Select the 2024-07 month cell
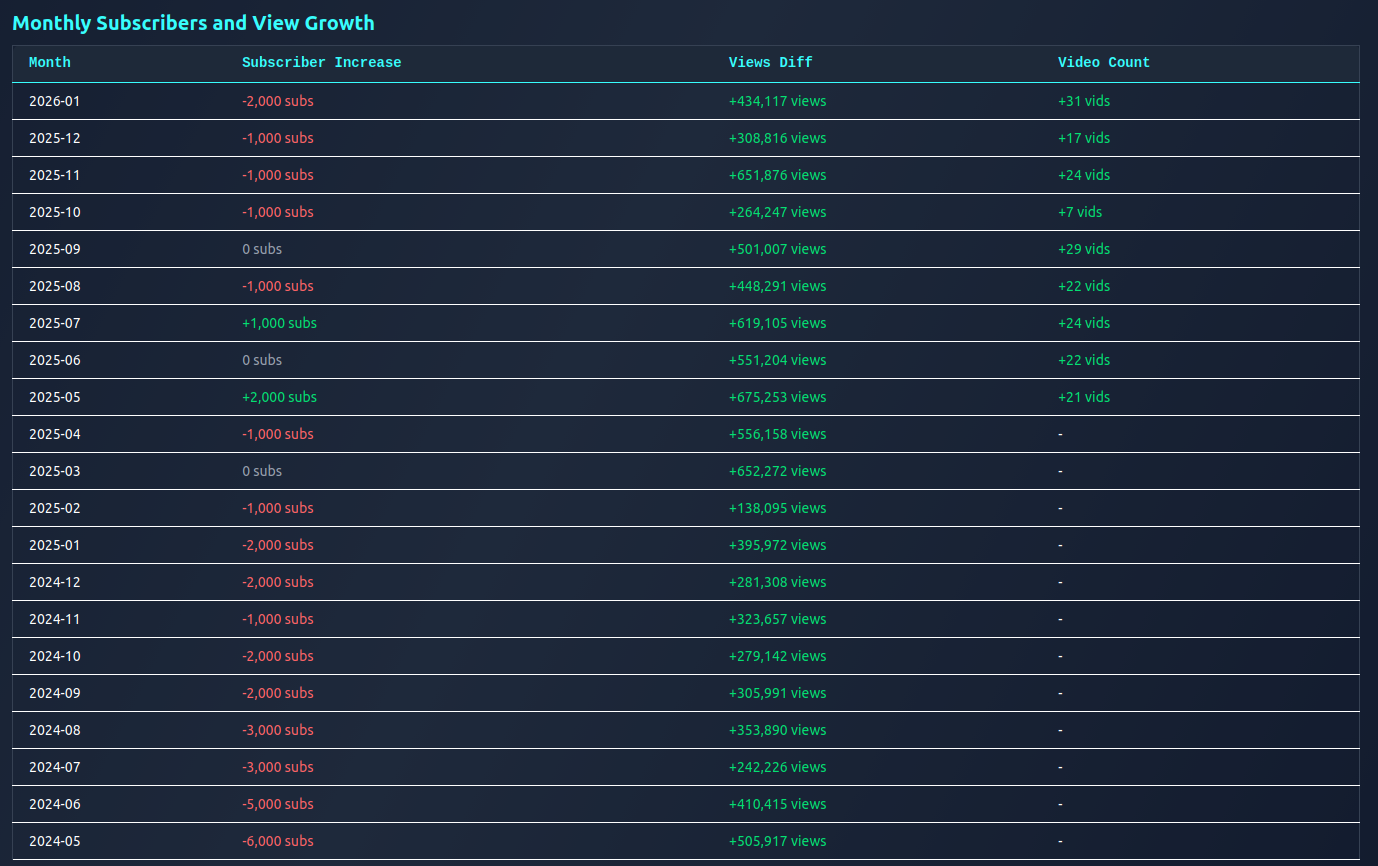The height and width of the screenshot is (866, 1378). (x=54, y=767)
